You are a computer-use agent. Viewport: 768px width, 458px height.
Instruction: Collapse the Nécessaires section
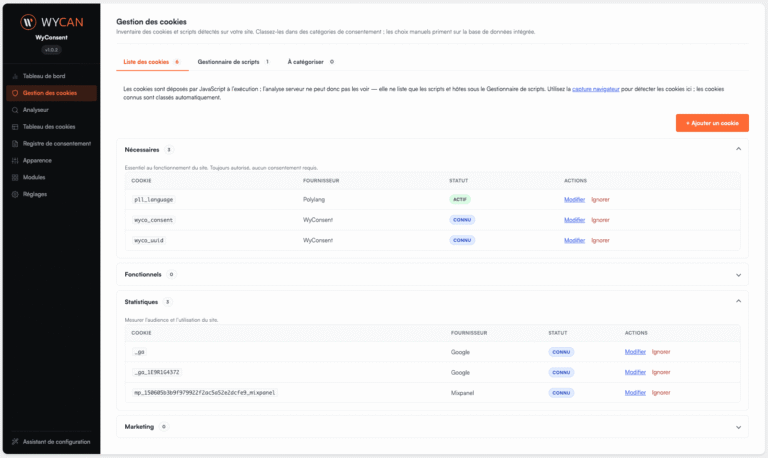(x=738, y=149)
